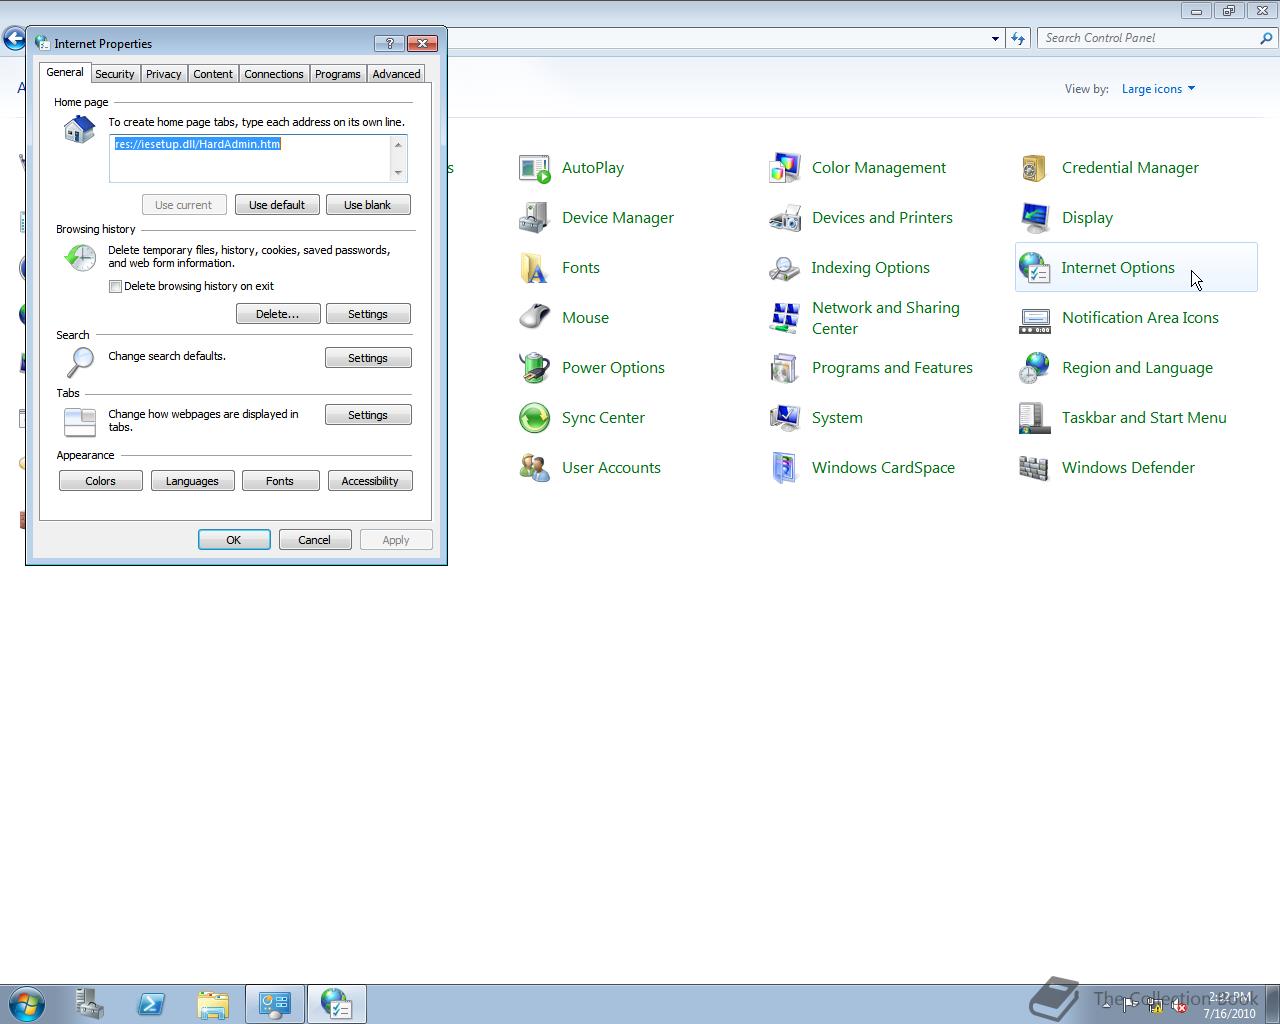Viewport: 1280px width, 1024px height.
Task: Open the System icon
Action: click(x=785, y=418)
